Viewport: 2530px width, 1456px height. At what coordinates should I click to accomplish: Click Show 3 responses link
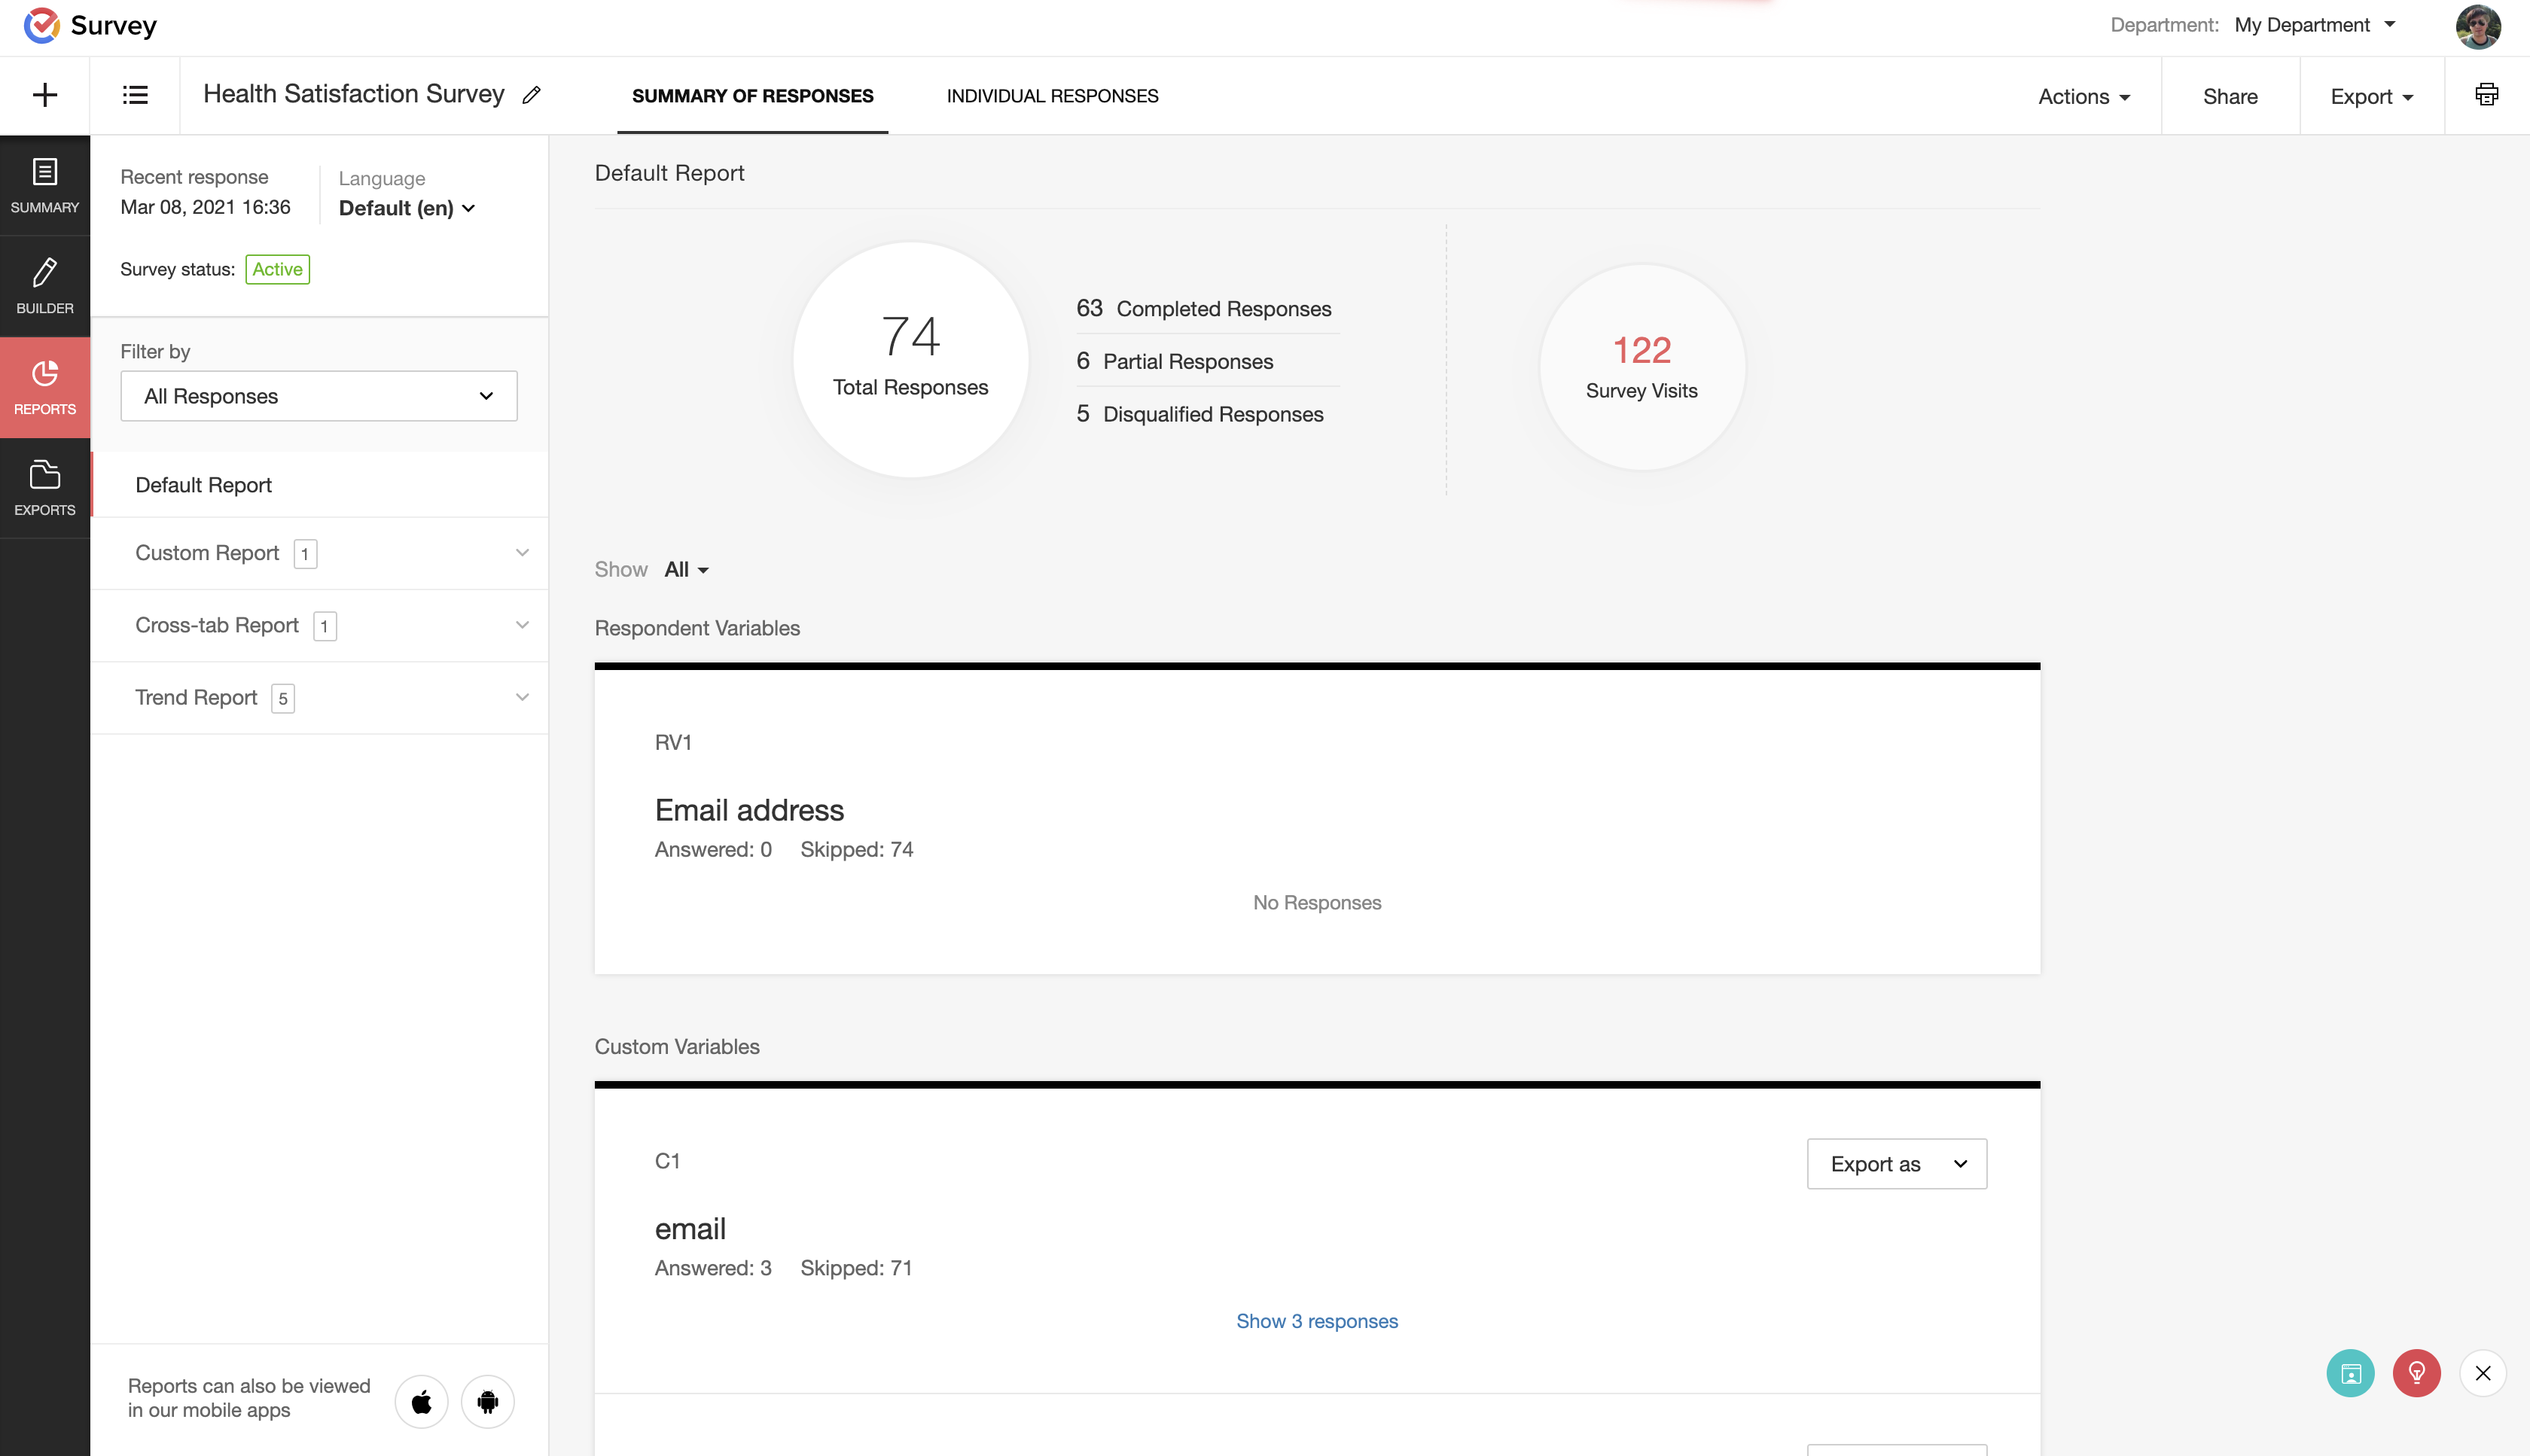(x=1317, y=1321)
